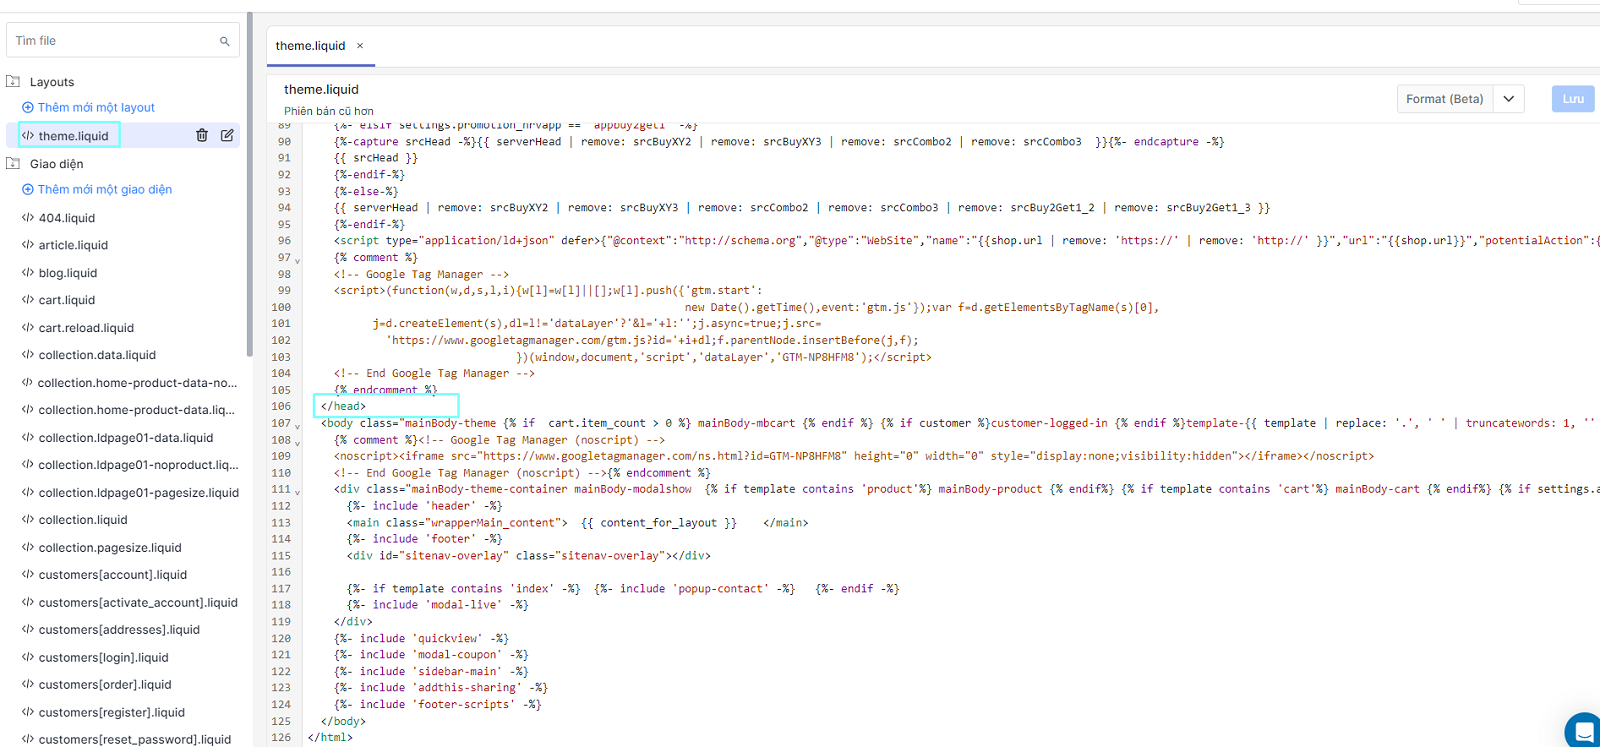Switch to the theme.liquid editor tab

pyautogui.click(x=310, y=46)
